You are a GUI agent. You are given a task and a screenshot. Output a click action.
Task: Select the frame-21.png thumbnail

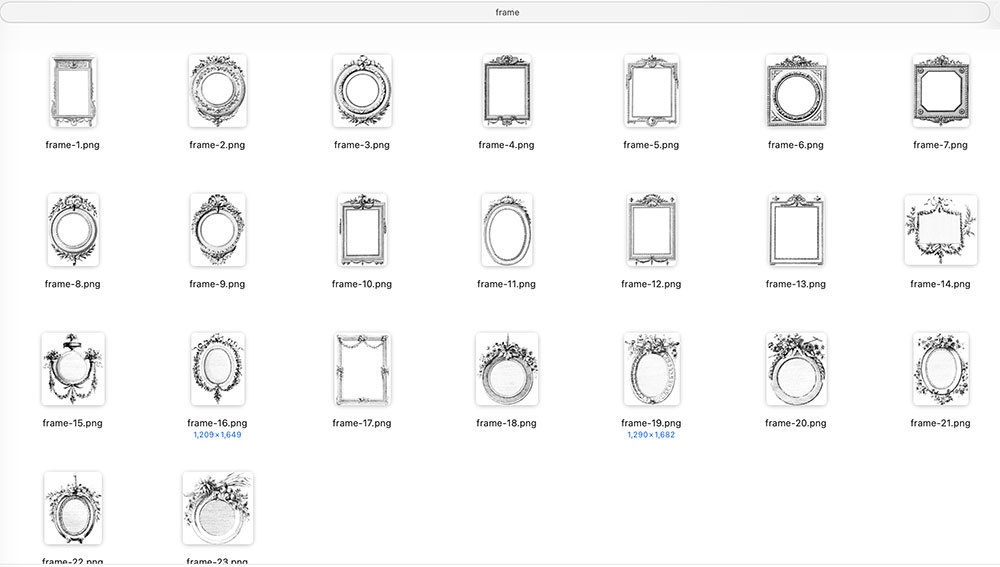click(x=941, y=369)
